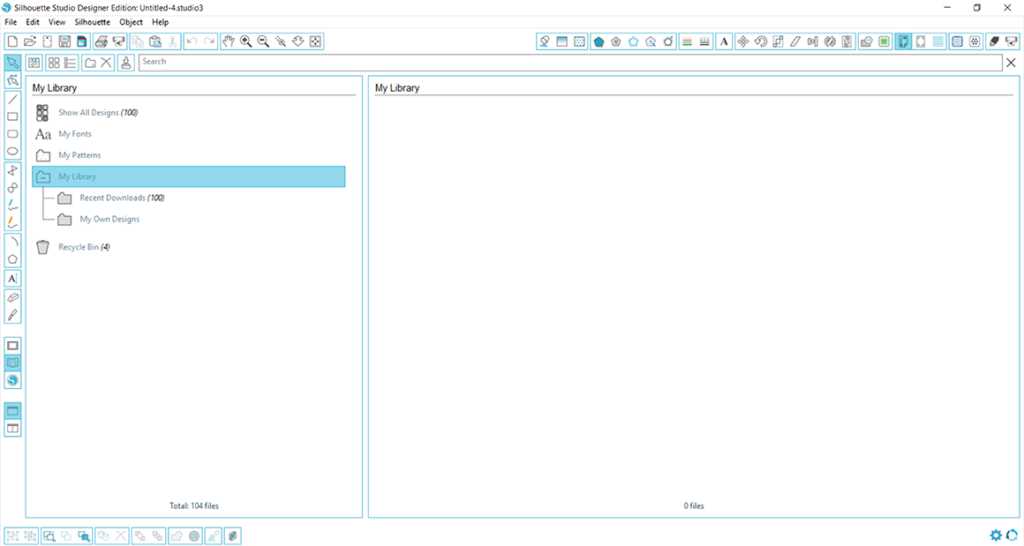Send to Silhouette in the top-left toolbar
Screen dimensions: 1024x546
click(119, 41)
